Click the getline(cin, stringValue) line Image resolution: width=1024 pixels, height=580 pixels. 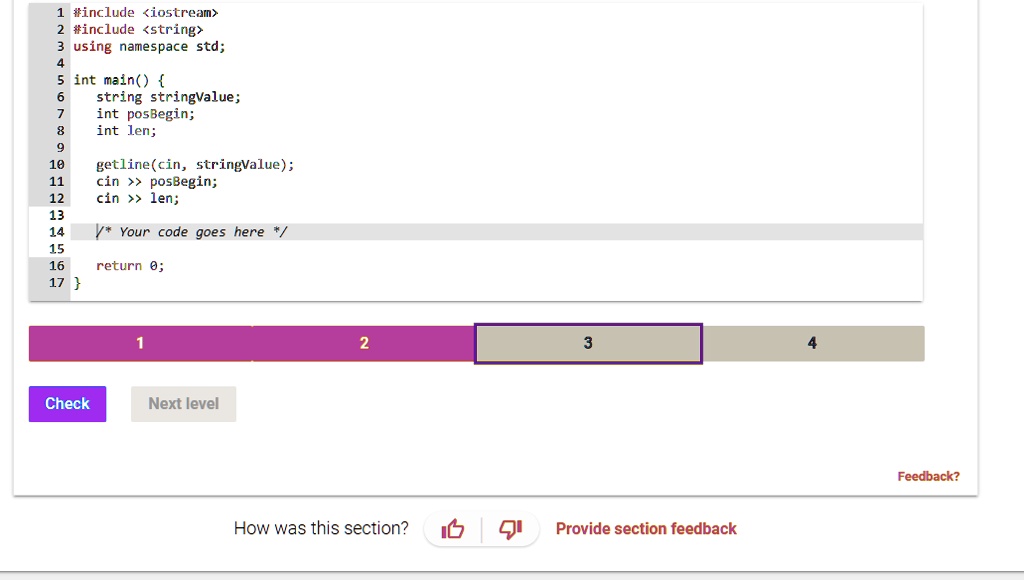pyautogui.click(x=195, y=165)
